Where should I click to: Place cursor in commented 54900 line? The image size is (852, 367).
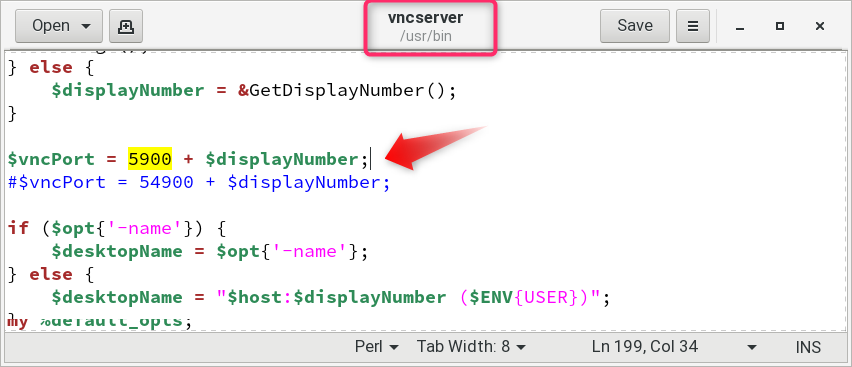point(199,182)
